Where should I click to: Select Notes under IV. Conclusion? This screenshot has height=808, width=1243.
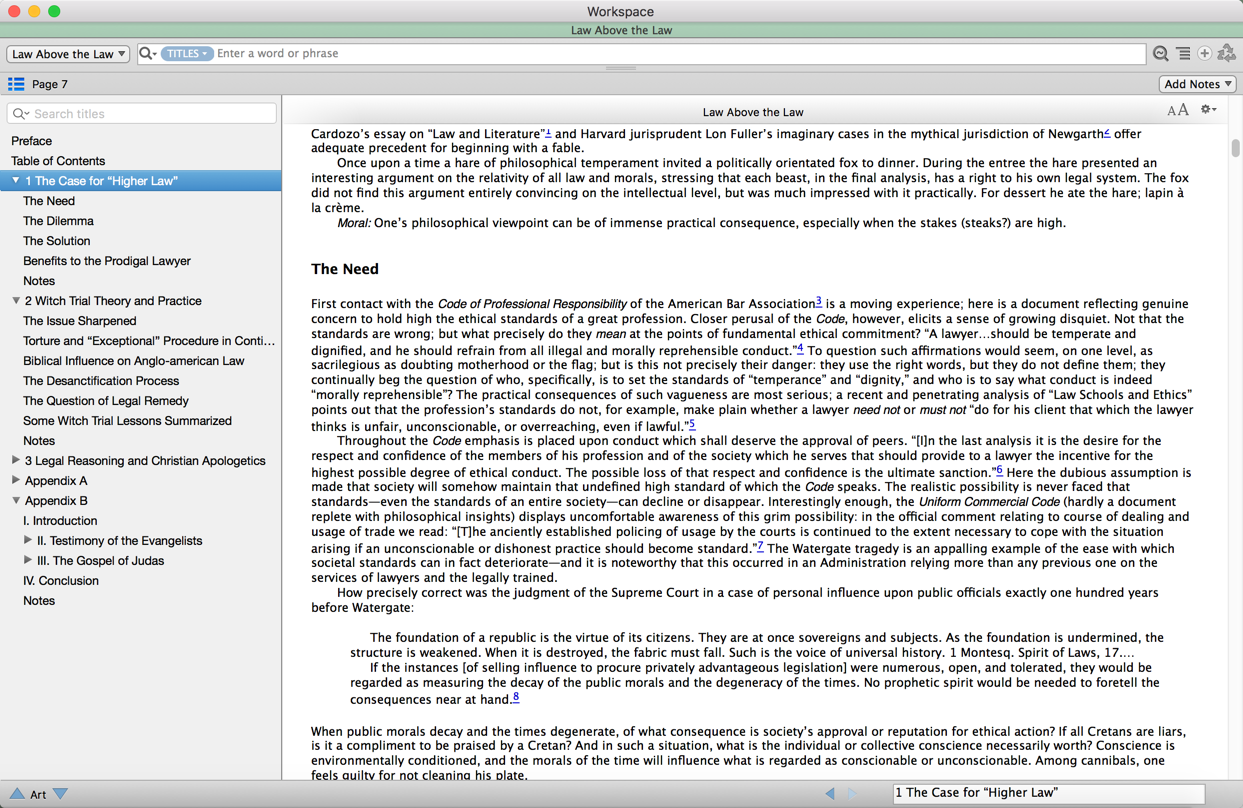tap(39, 601)
